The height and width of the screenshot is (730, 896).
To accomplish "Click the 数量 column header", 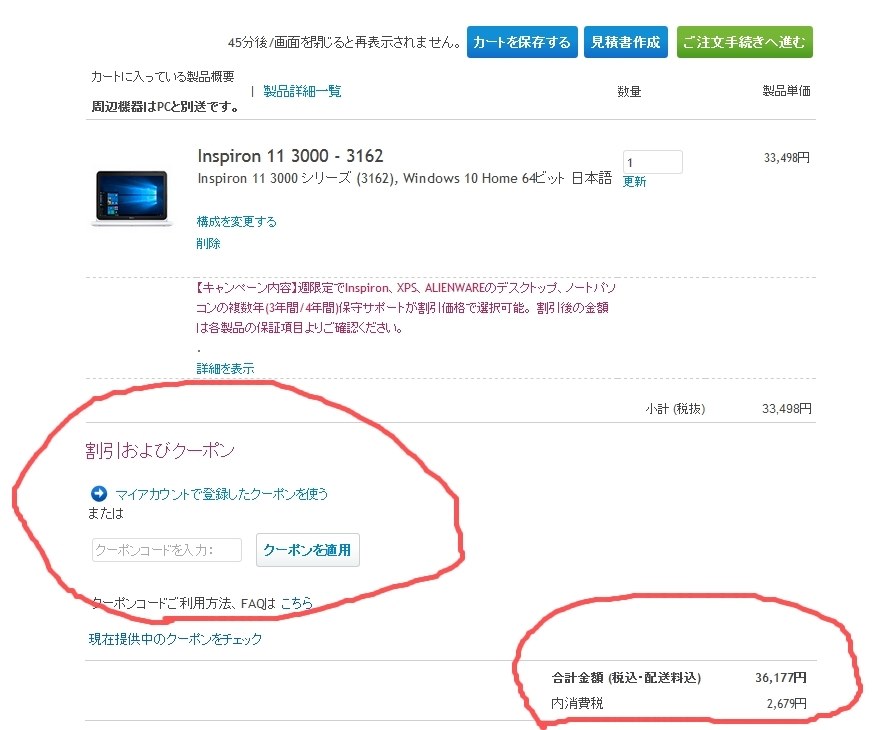I will coord(629,92).
